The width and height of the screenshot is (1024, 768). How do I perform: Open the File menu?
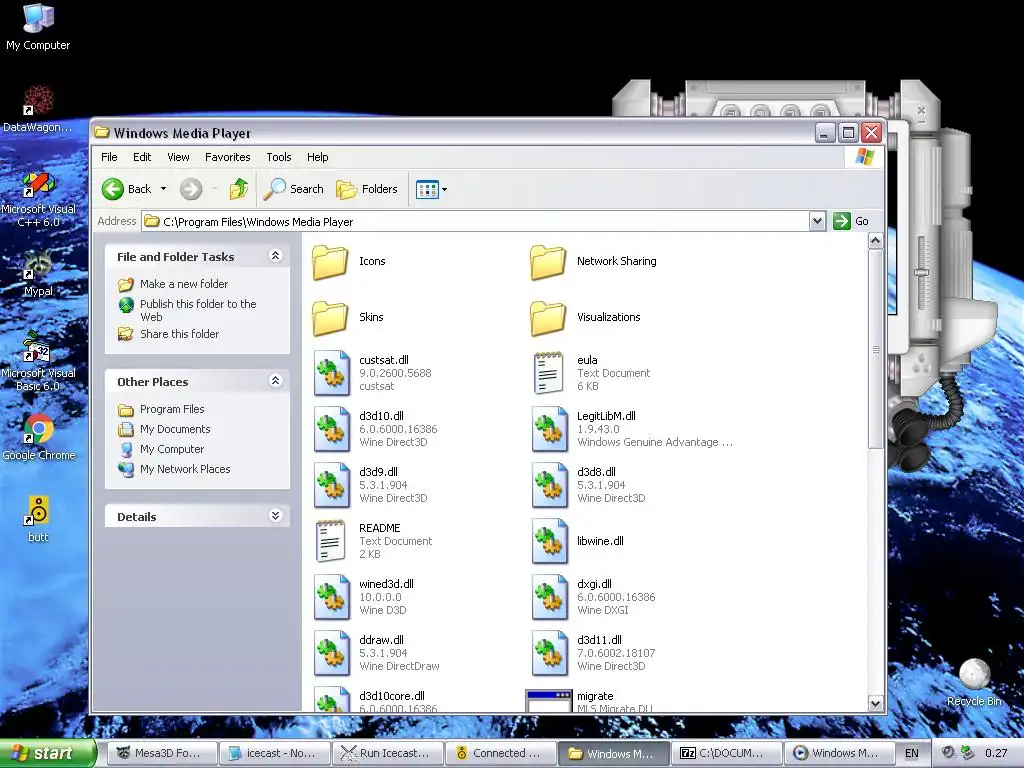click(x=109, y=157)
